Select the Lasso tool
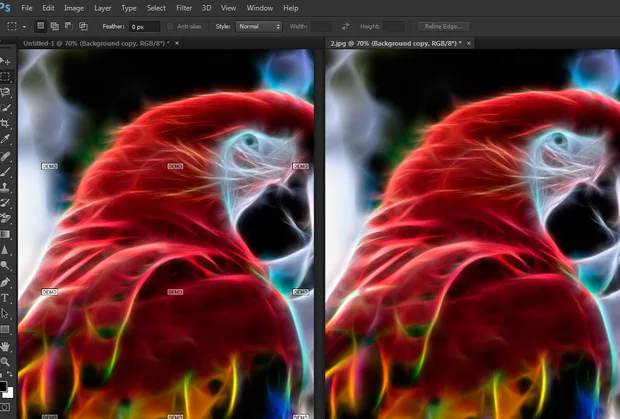Image resolution: width=620 pixels, height=419 pixels. tap(6, 91)
